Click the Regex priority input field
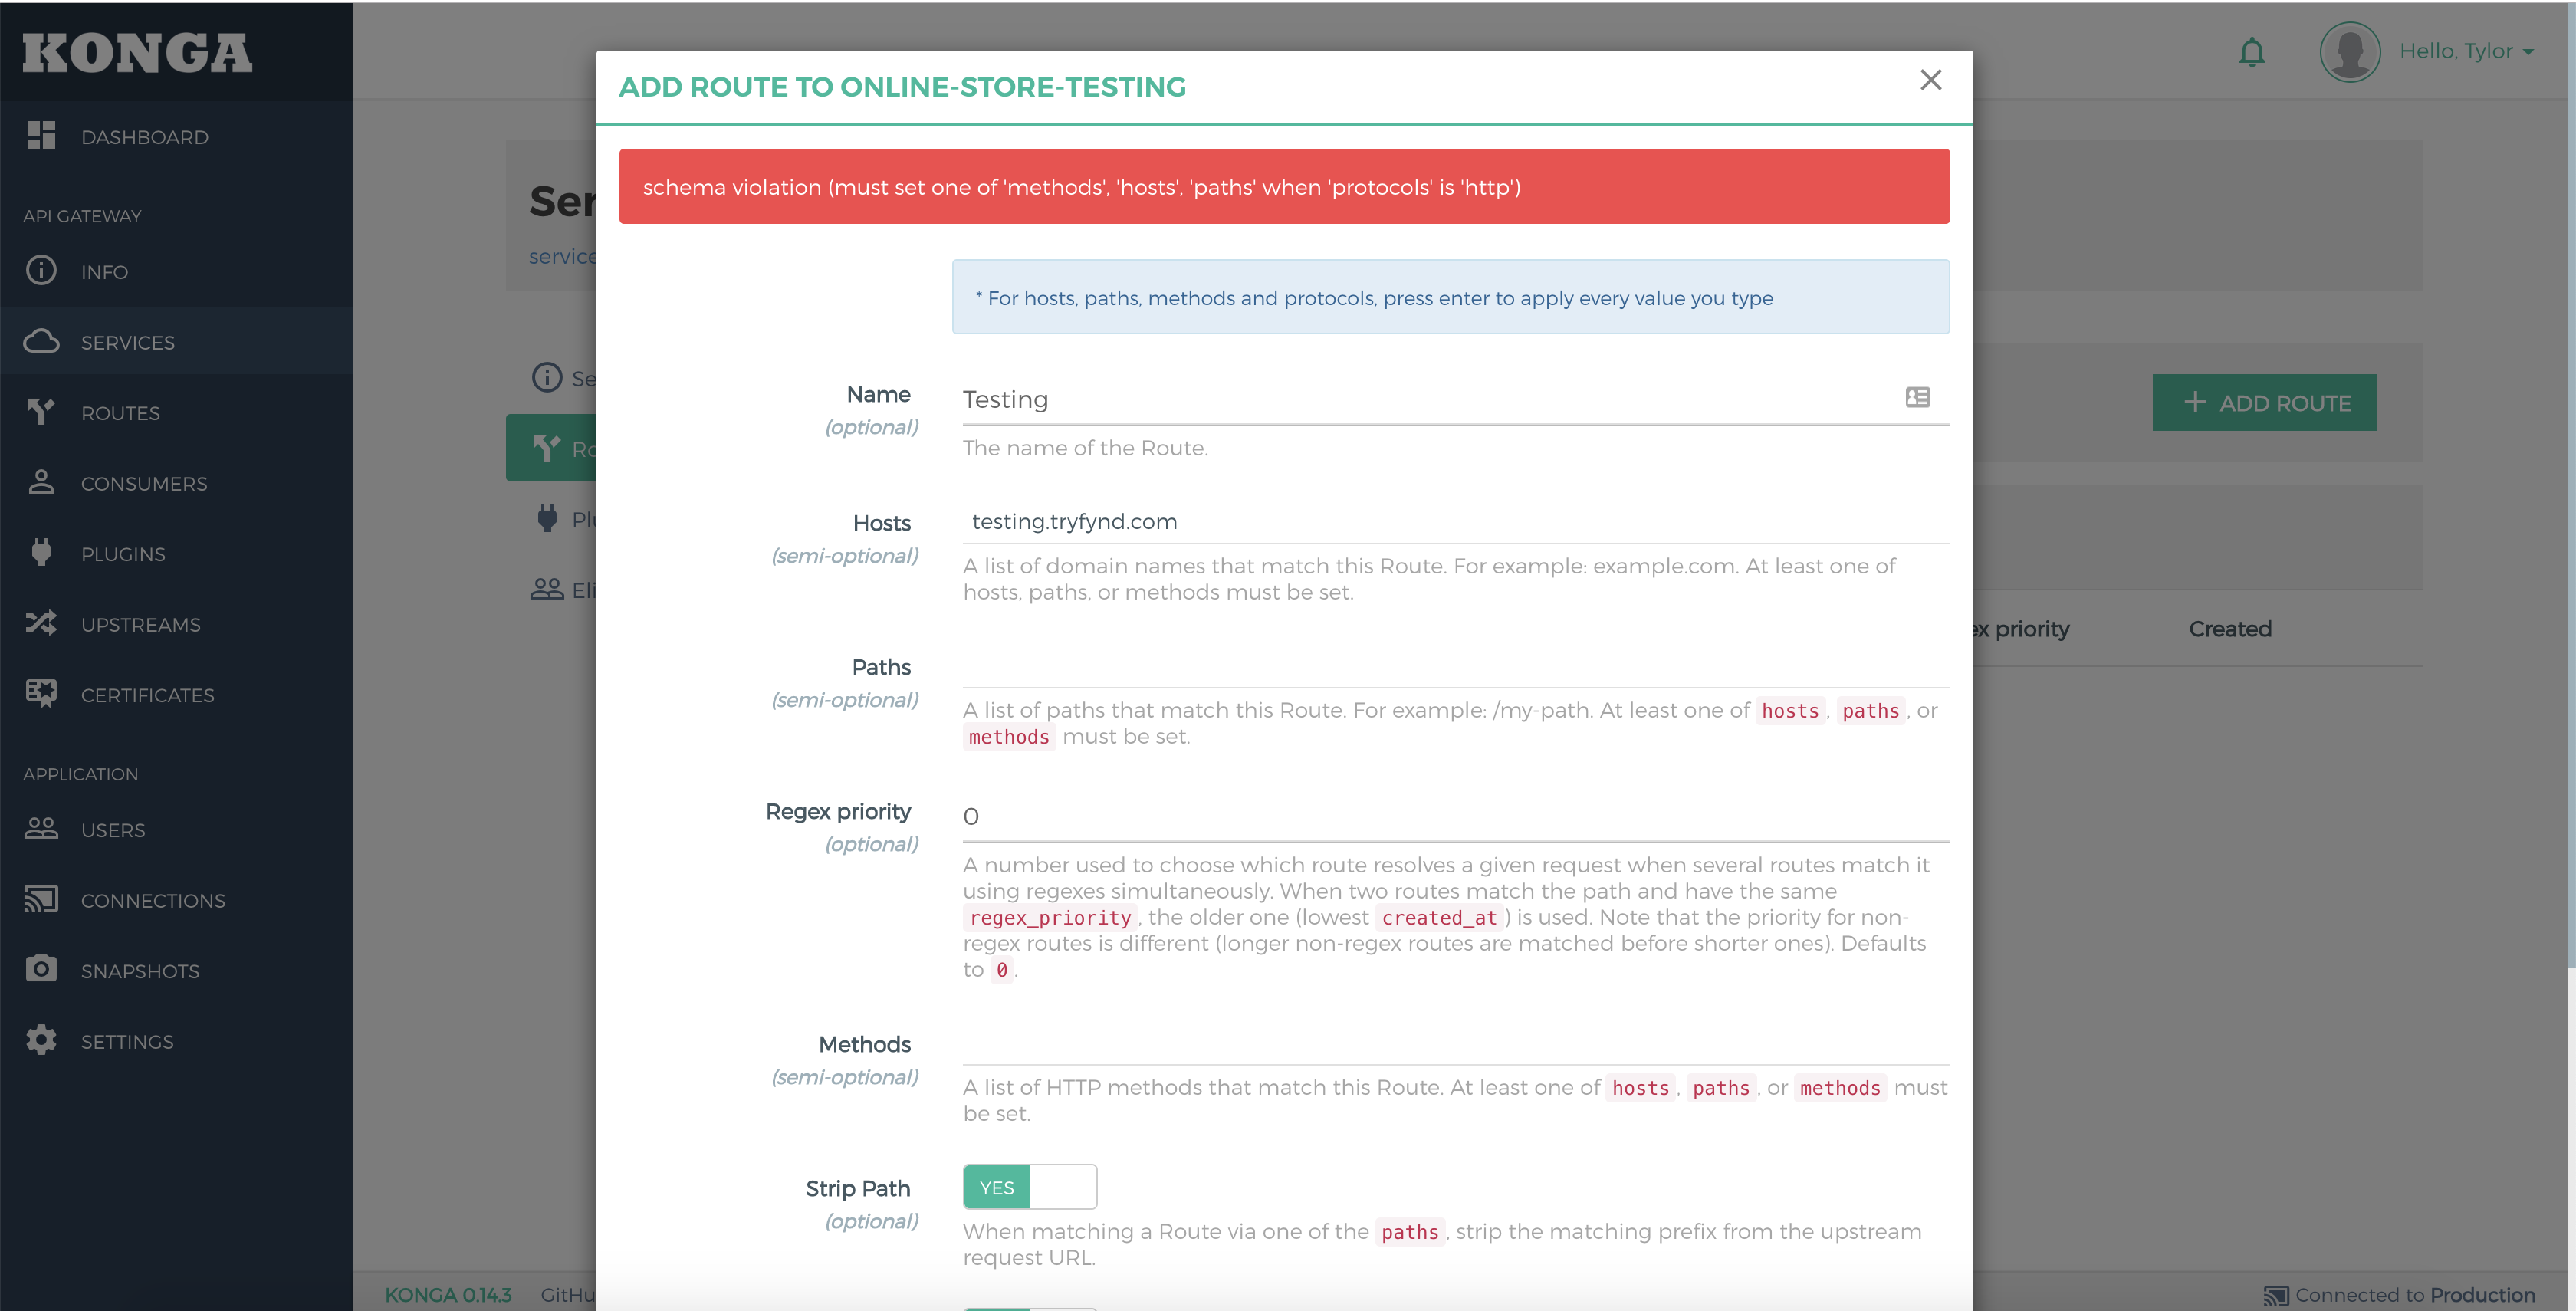The image size is (2576, 1311). click(1456, 816)
